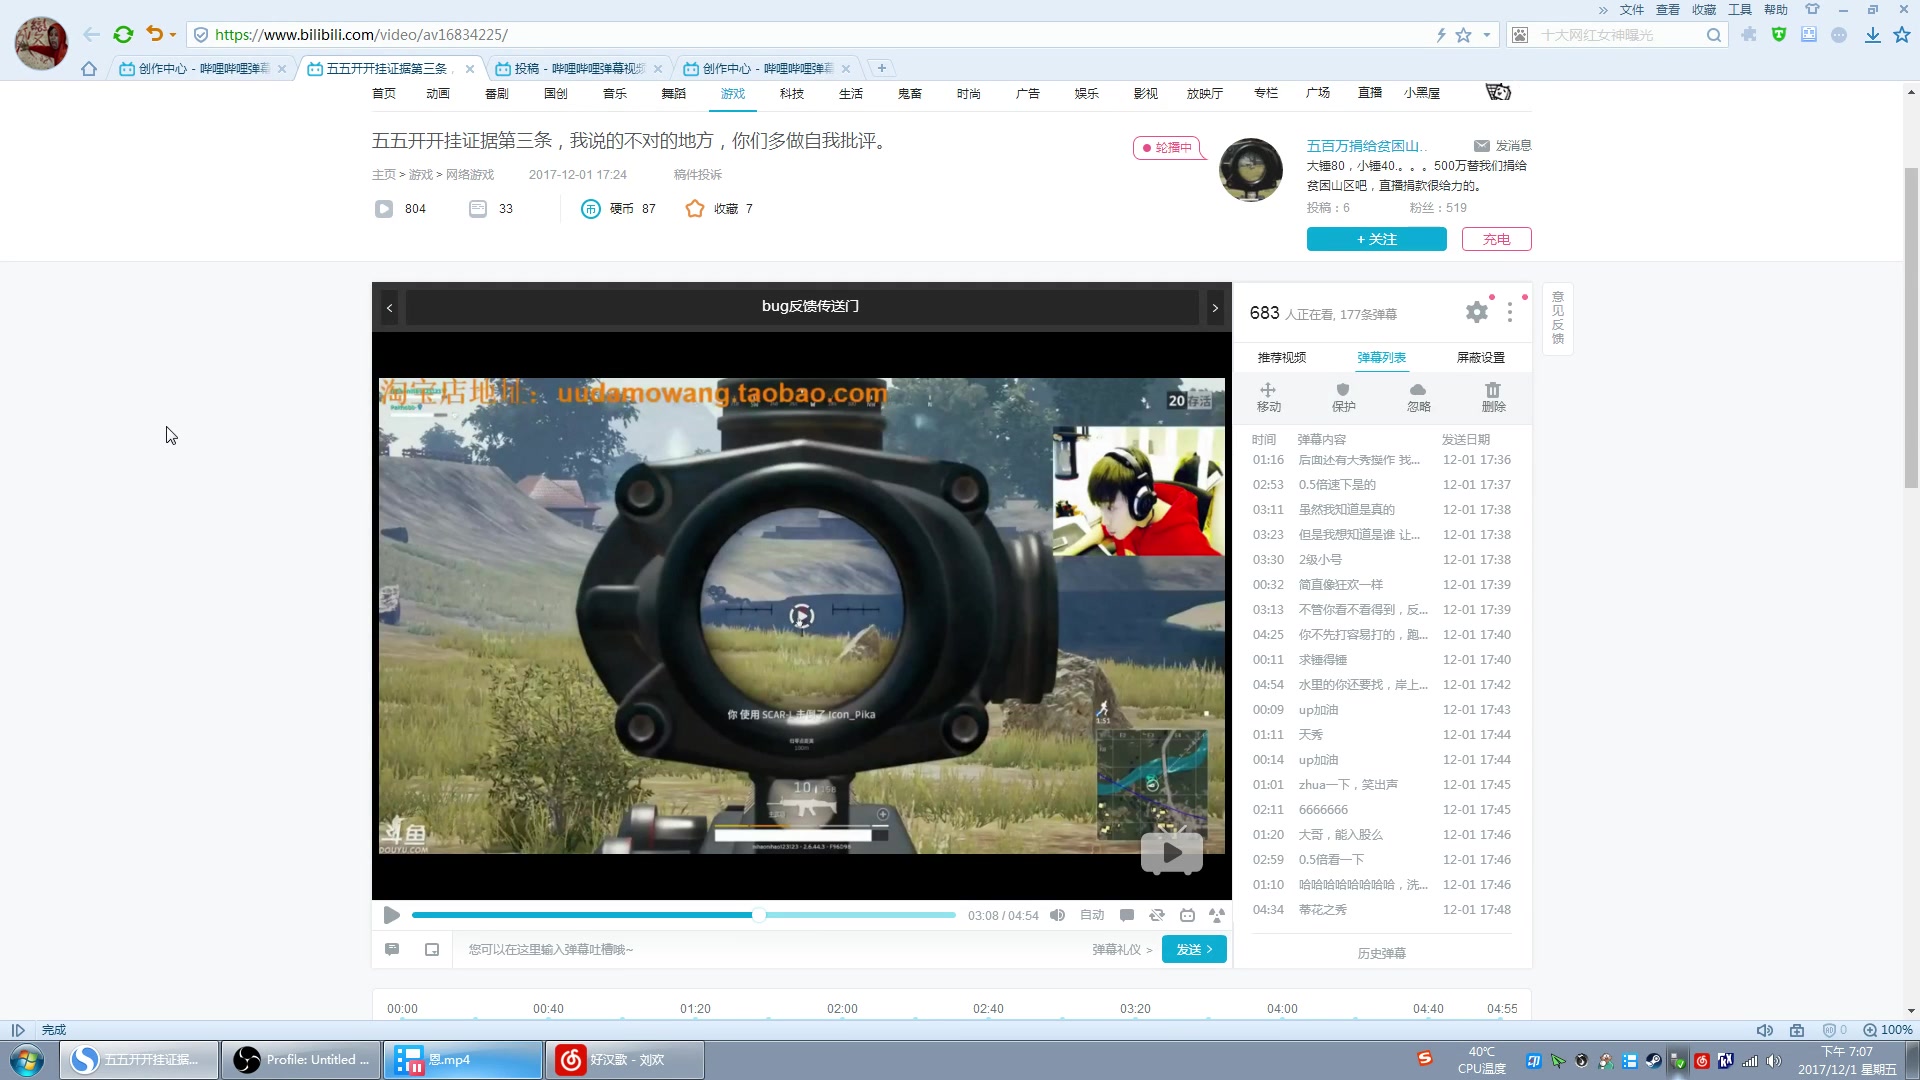Toggle danmaku comment display icon in player
1920x1080 pixels.
coord(1127,915)
